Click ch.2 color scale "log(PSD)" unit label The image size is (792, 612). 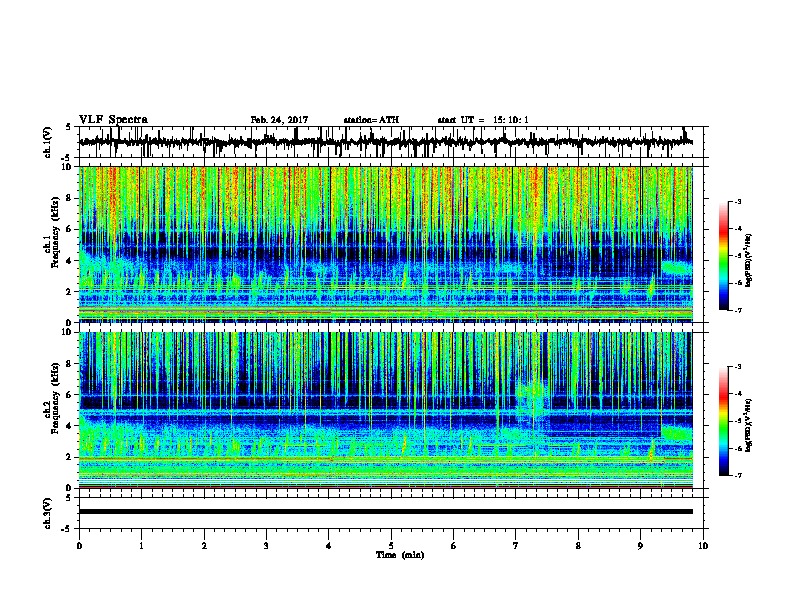[748, 425]
